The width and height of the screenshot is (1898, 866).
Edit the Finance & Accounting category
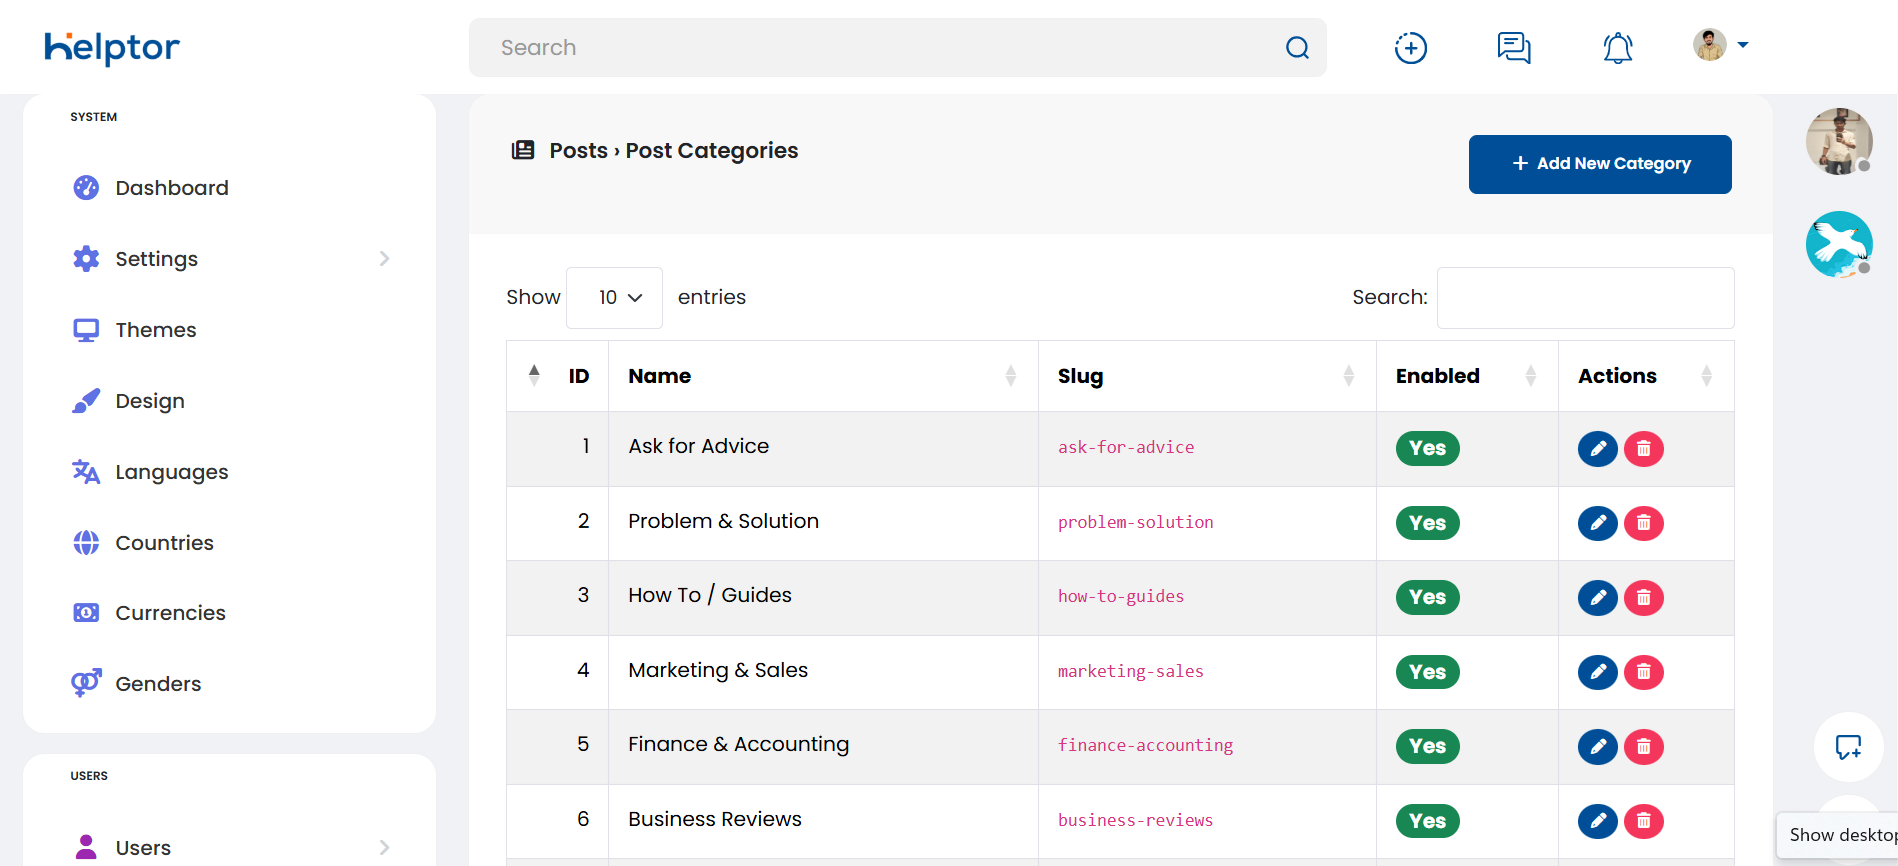1598,747
